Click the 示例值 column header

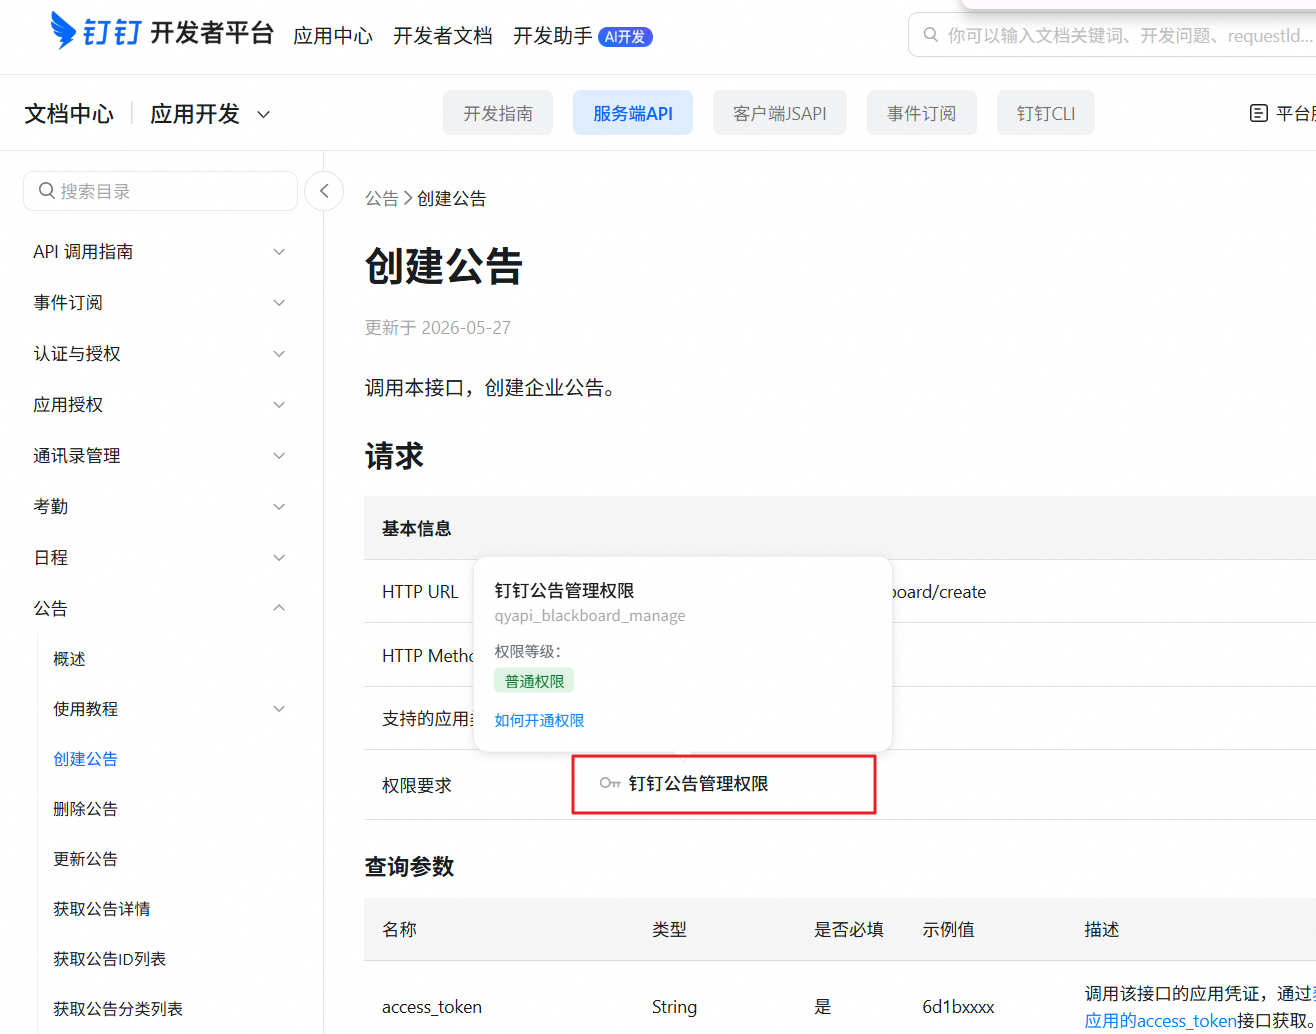tap(948, 930)
